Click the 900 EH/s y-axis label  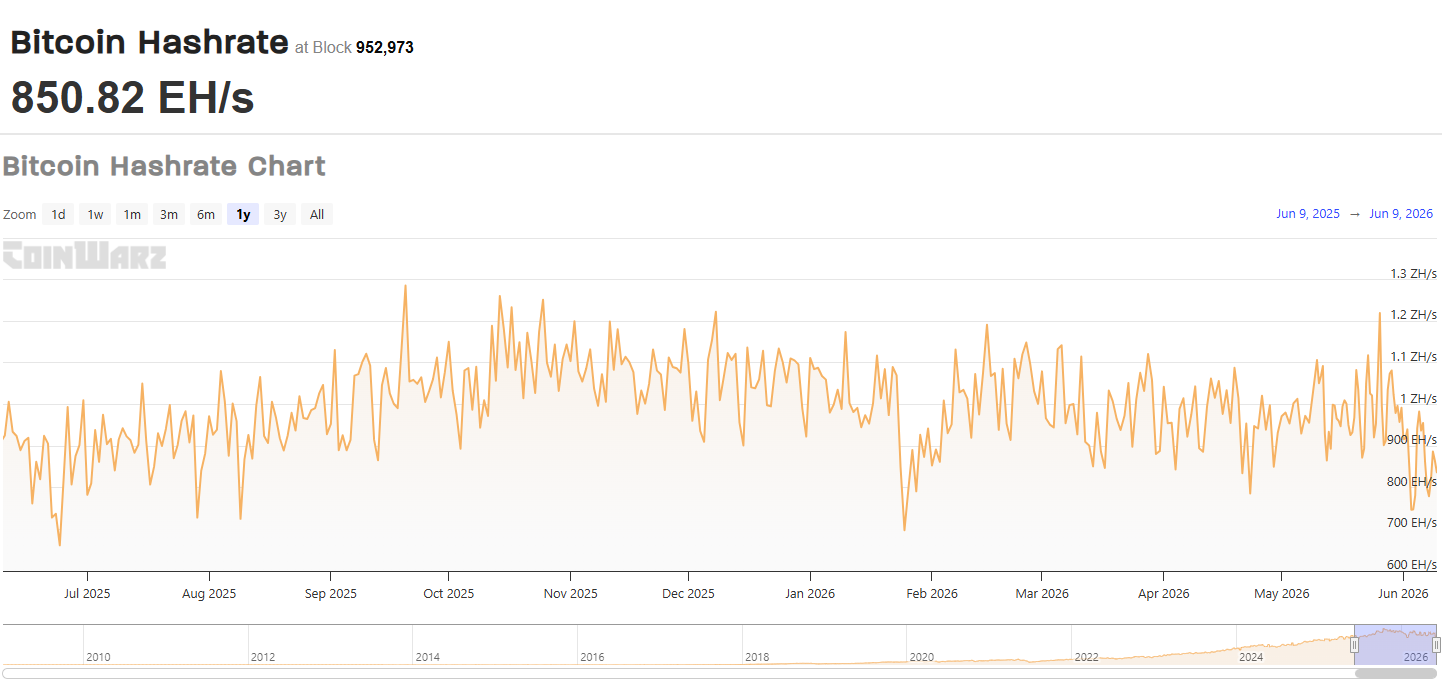click(1411, 440)
